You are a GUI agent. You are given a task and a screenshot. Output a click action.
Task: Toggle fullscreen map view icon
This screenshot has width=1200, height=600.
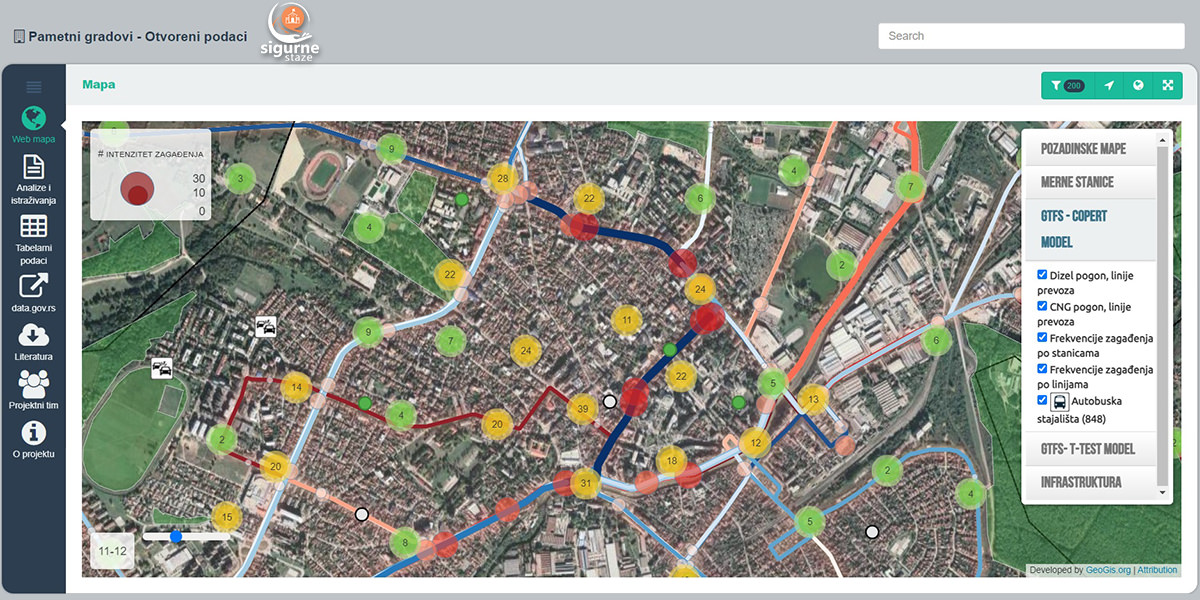pos(1167,86)
